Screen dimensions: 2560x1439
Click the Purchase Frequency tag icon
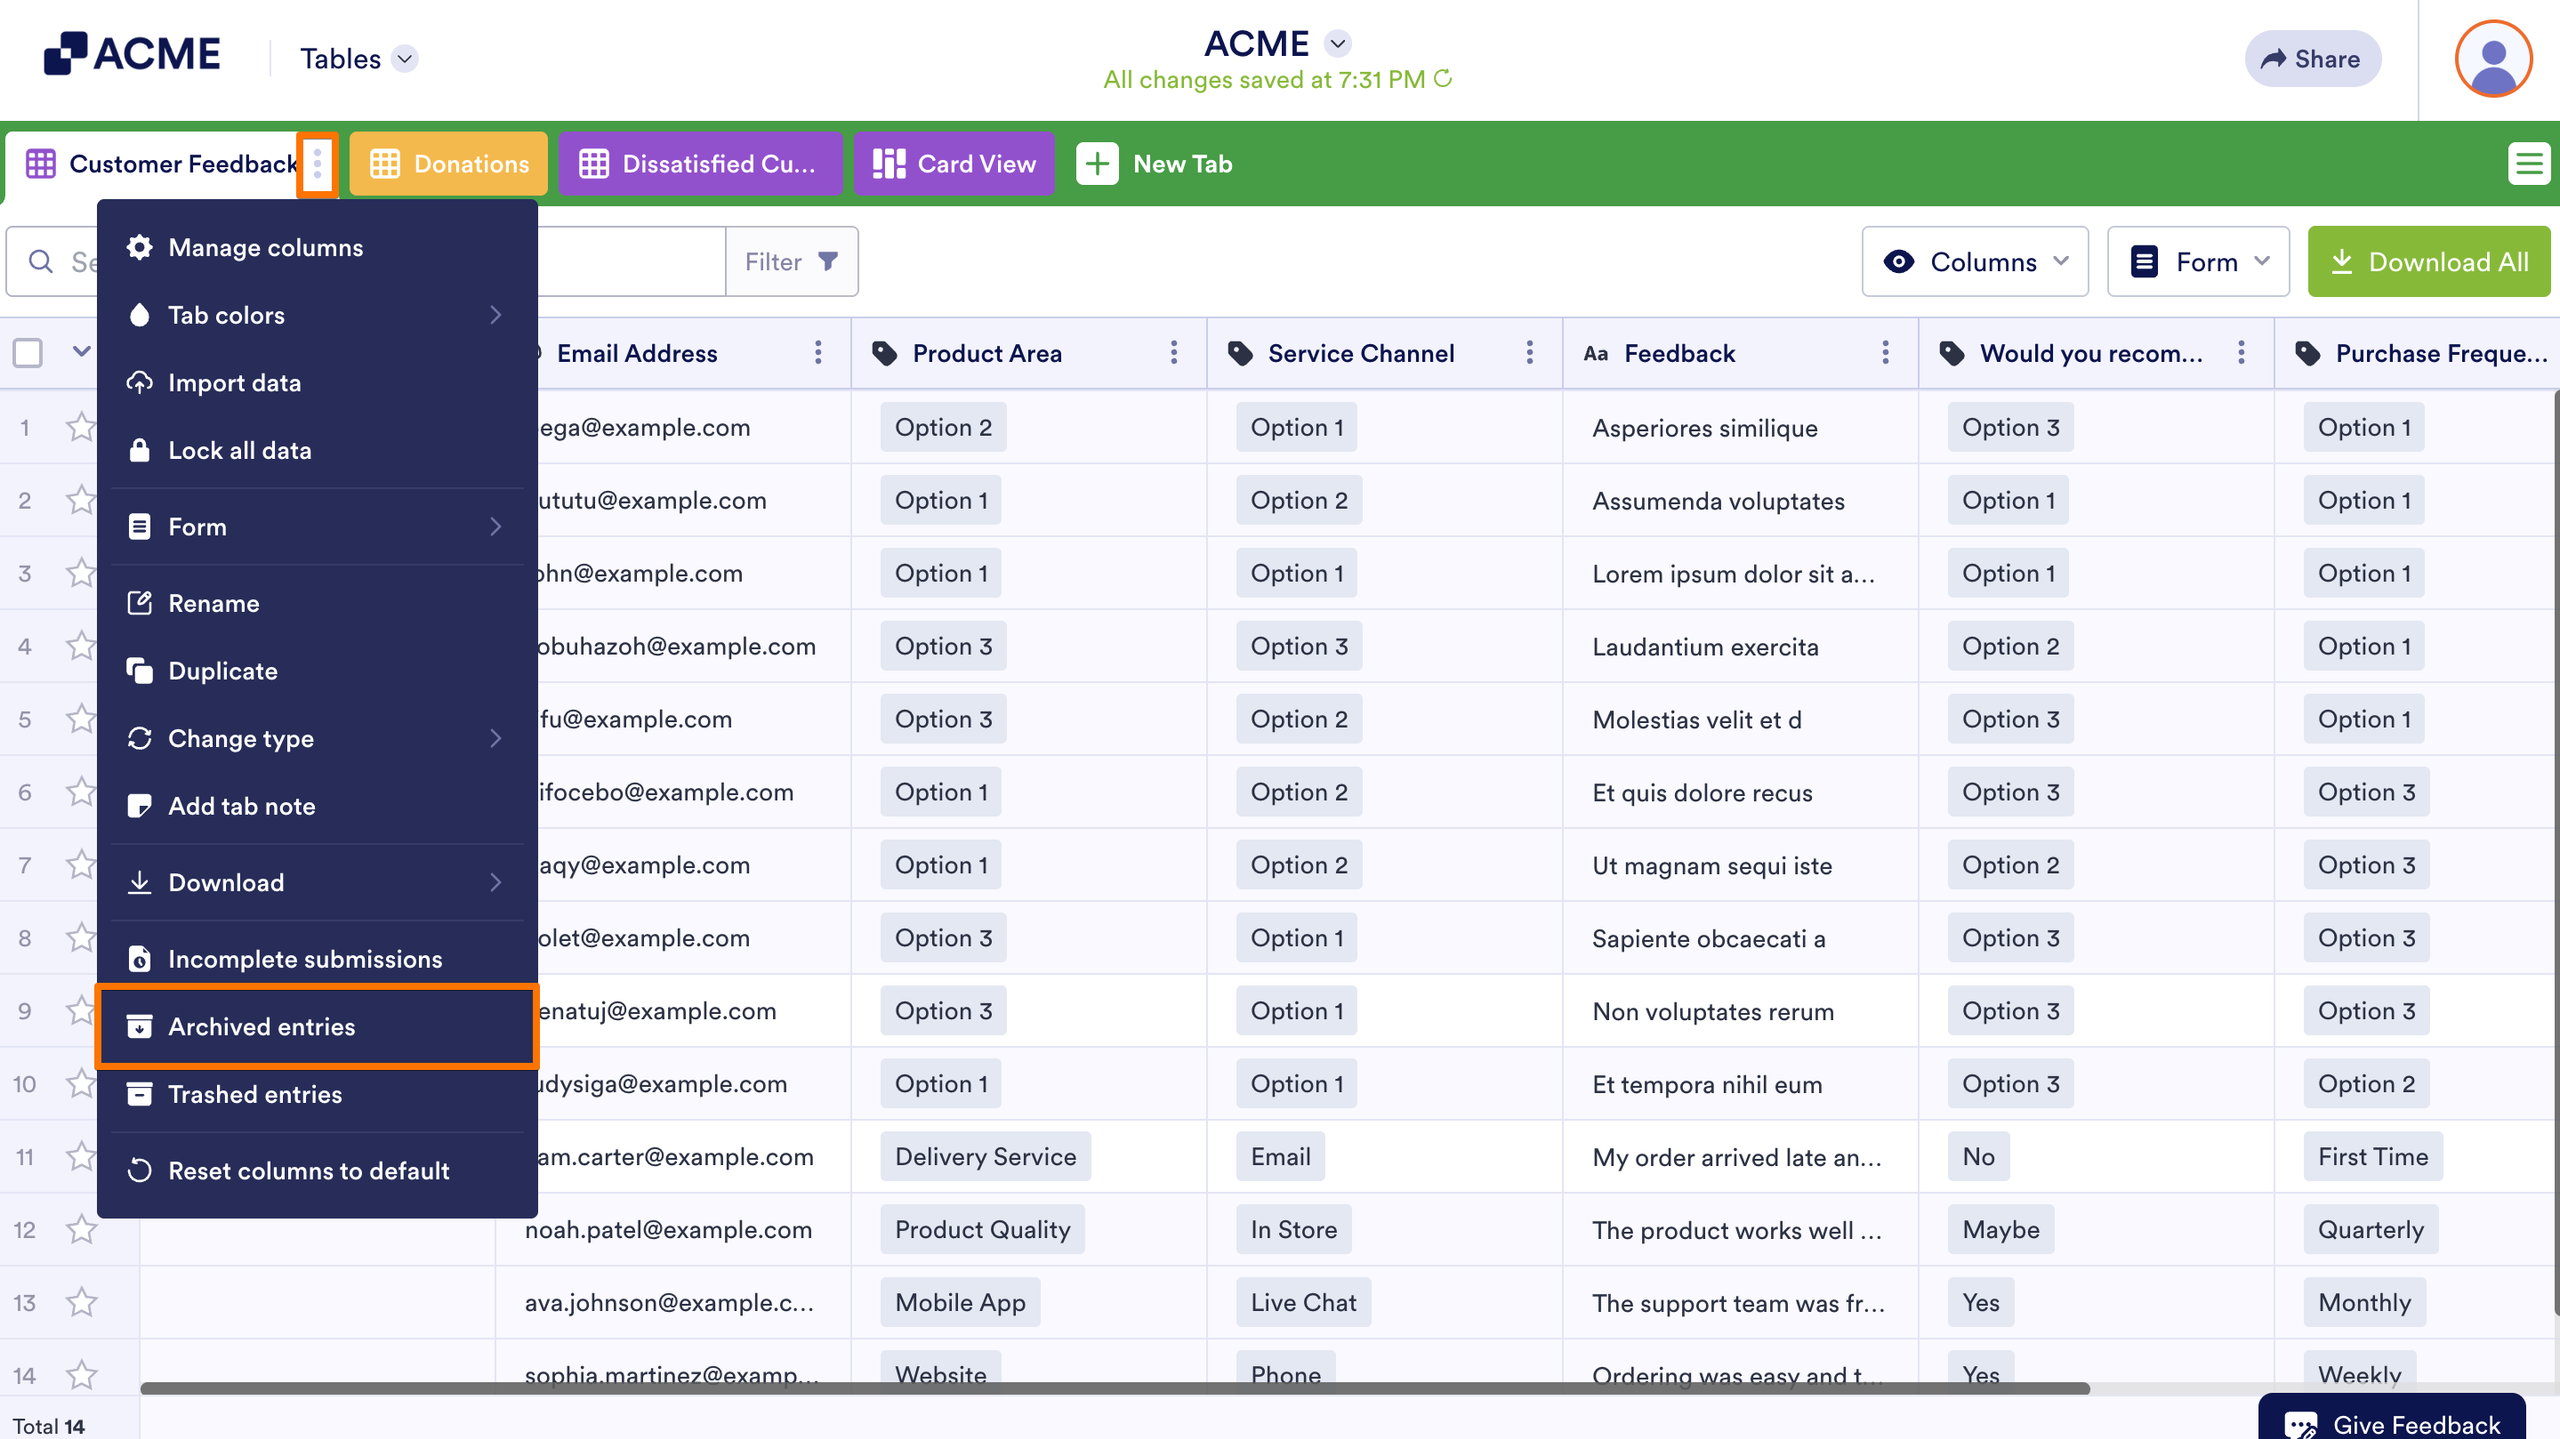tap(2308, 353)
